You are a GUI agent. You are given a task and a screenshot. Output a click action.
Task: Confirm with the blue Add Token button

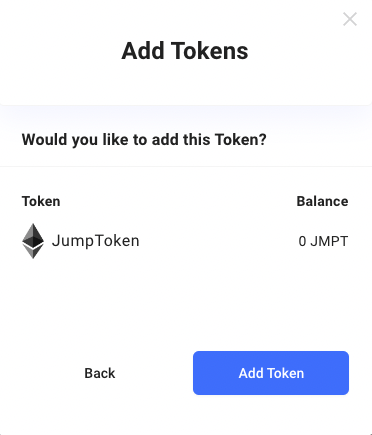click(271, 373)
